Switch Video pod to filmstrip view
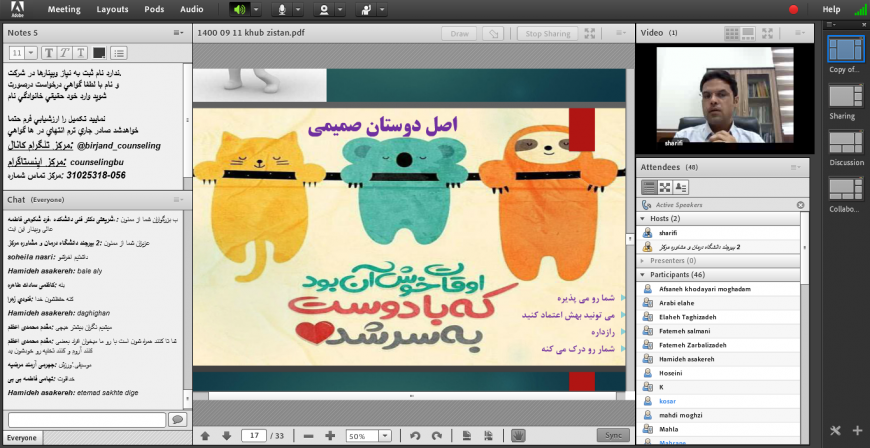 point(747,33)
